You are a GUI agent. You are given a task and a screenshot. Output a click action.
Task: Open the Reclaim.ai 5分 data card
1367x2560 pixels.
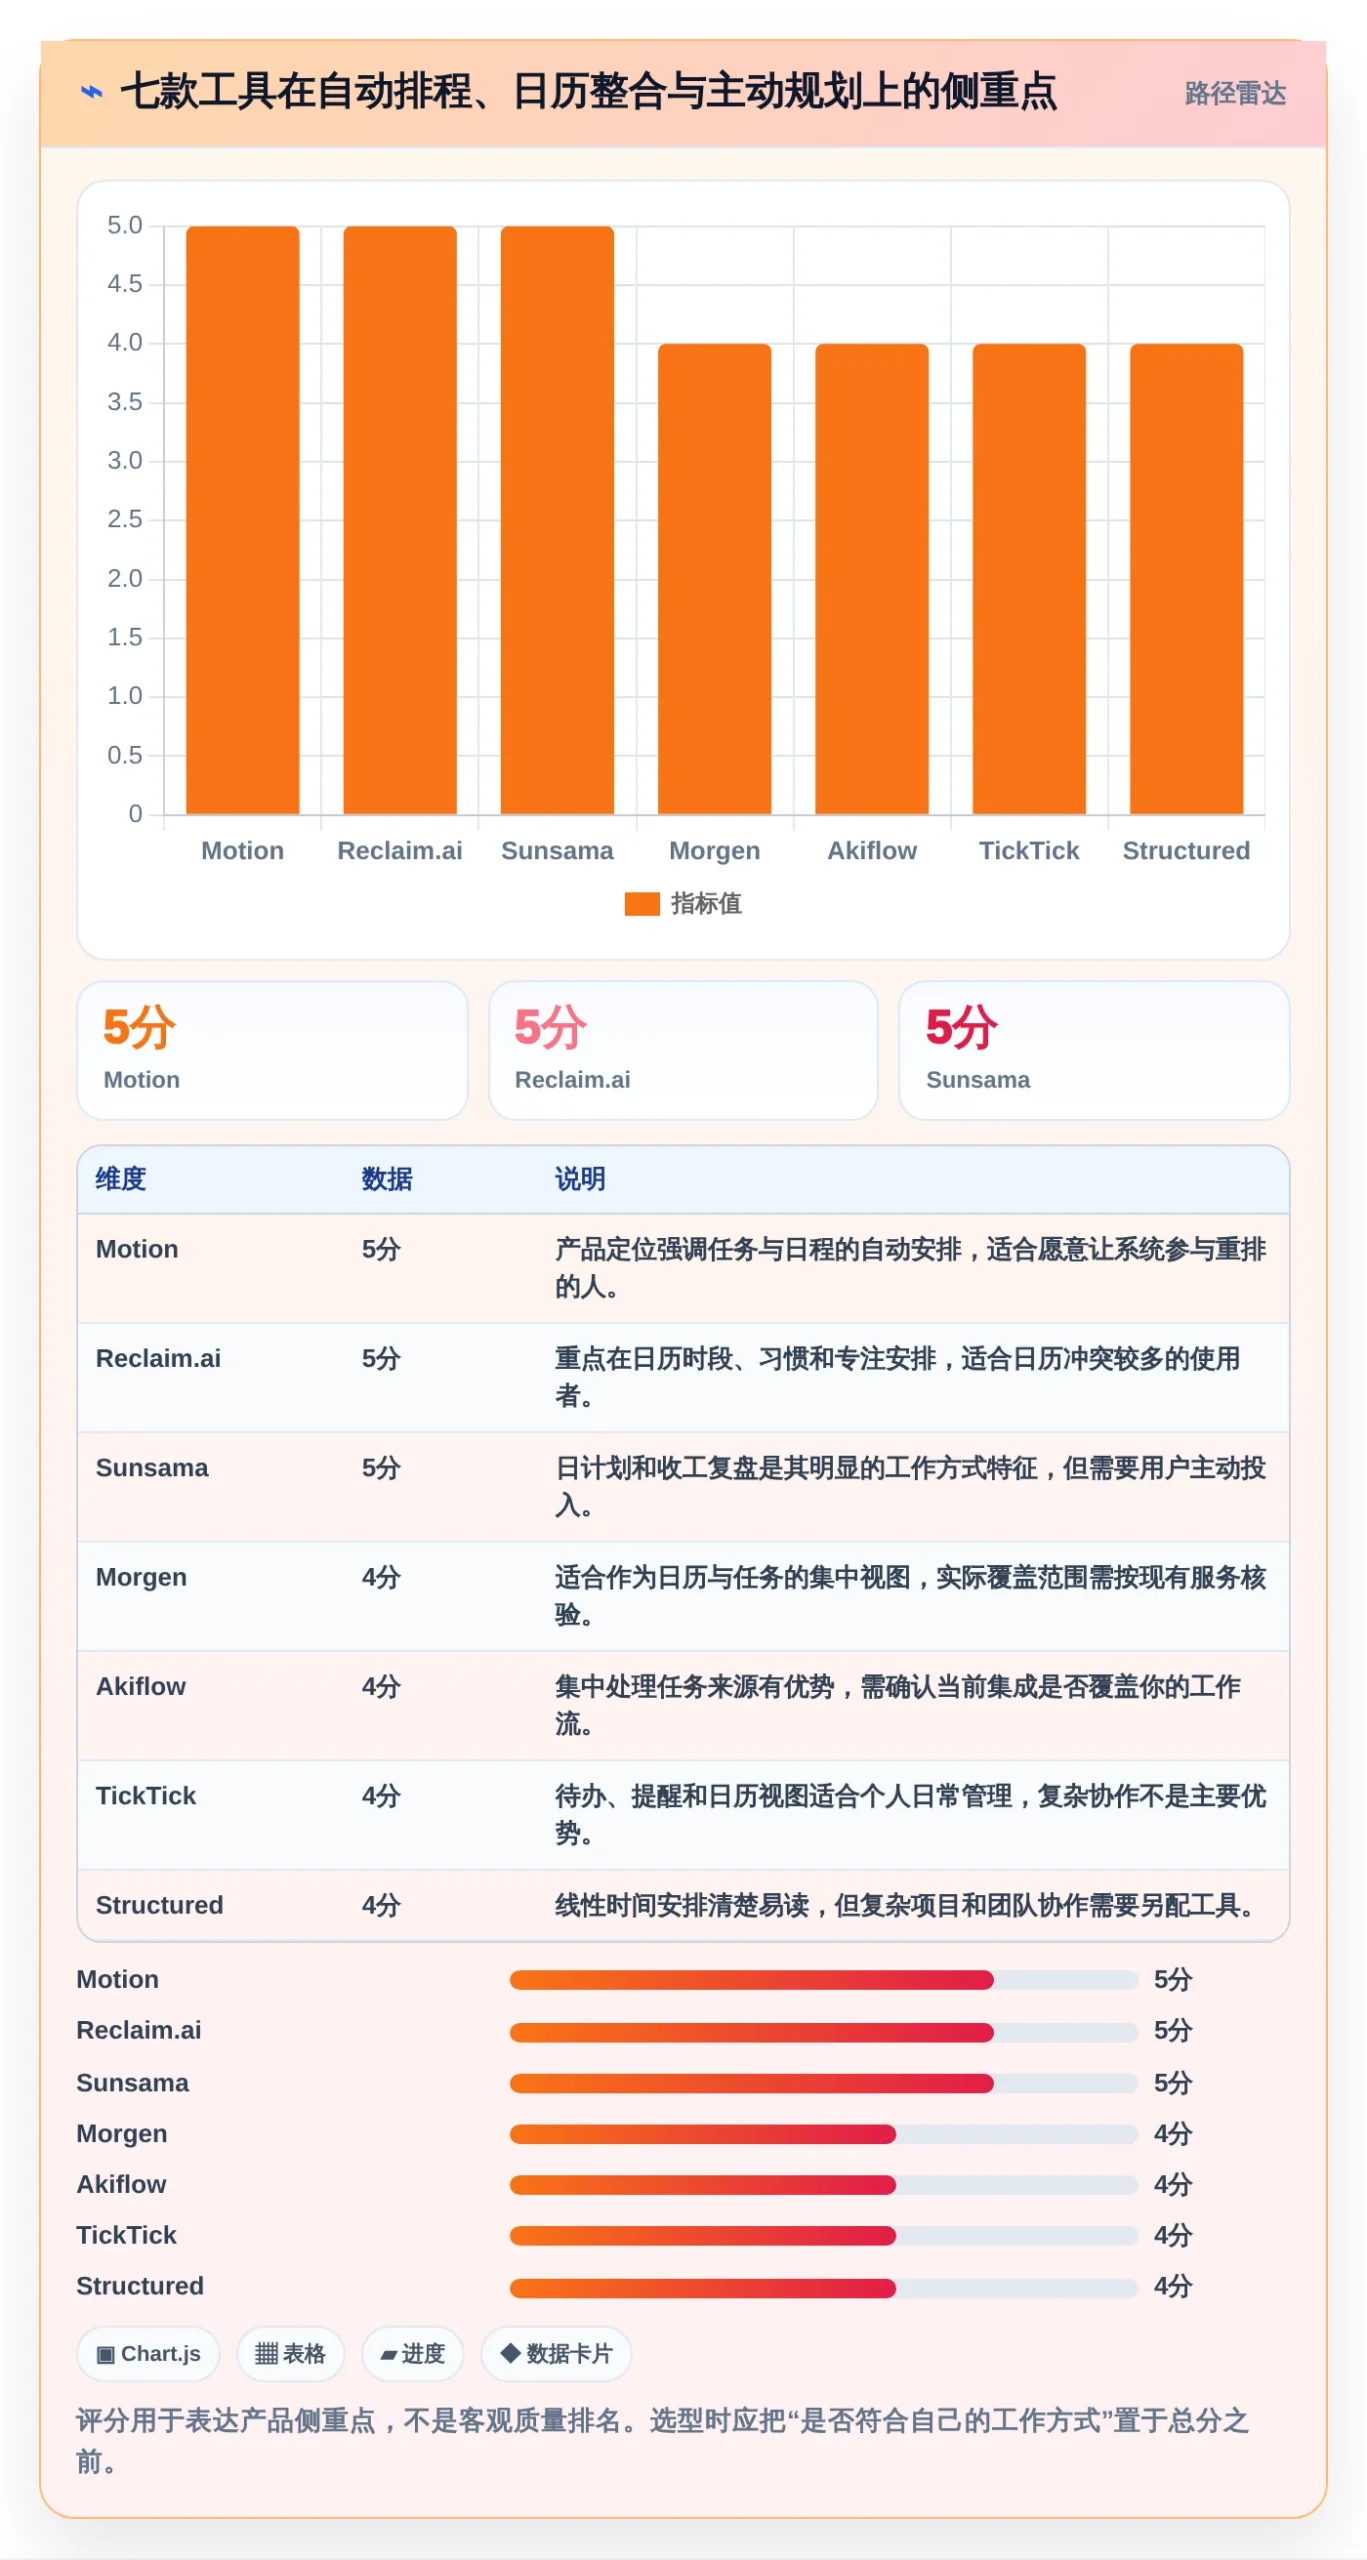[x=683, y=1050]
